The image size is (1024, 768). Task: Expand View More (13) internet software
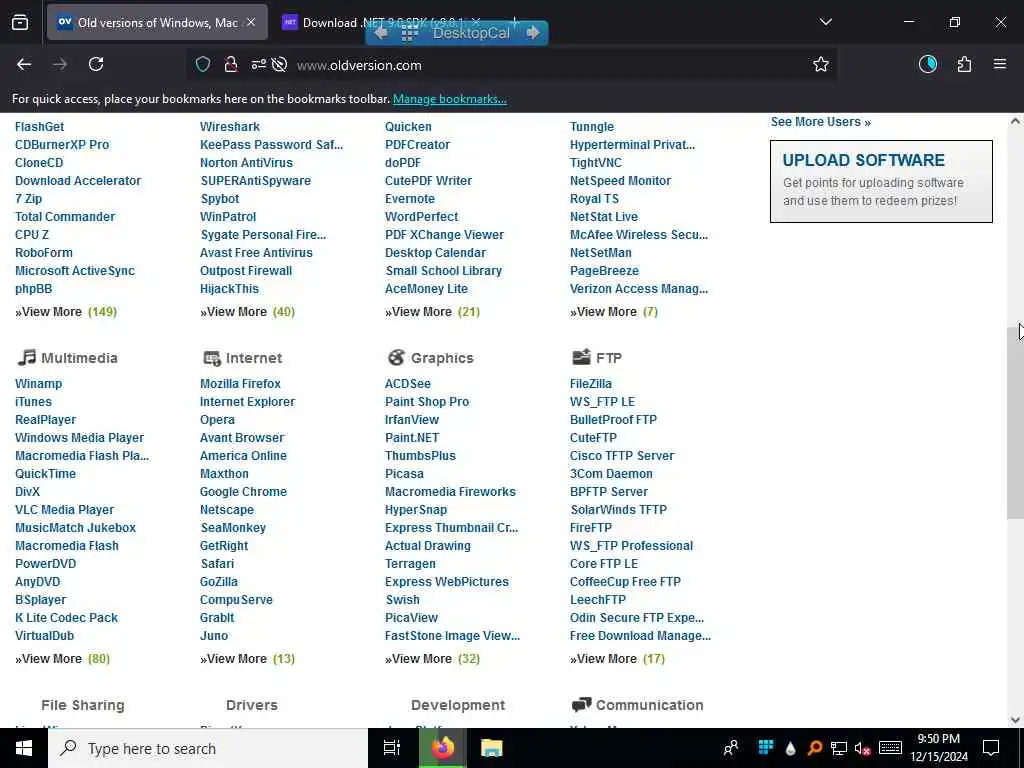point(248,658)
